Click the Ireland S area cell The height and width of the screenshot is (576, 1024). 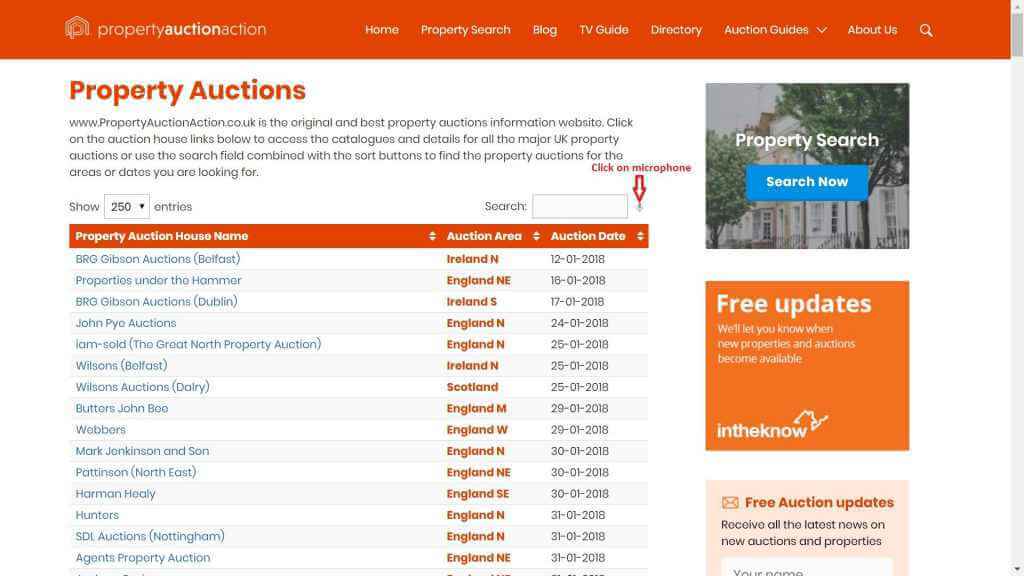pos(472,302)
